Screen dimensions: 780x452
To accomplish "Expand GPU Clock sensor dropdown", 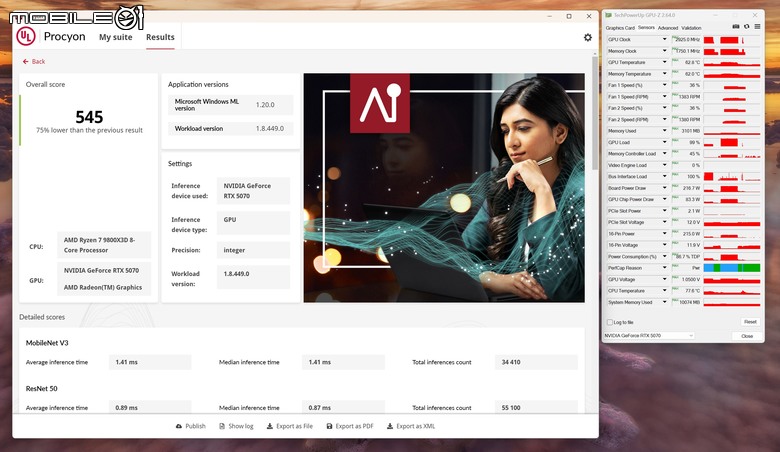I will click(664, 39).
